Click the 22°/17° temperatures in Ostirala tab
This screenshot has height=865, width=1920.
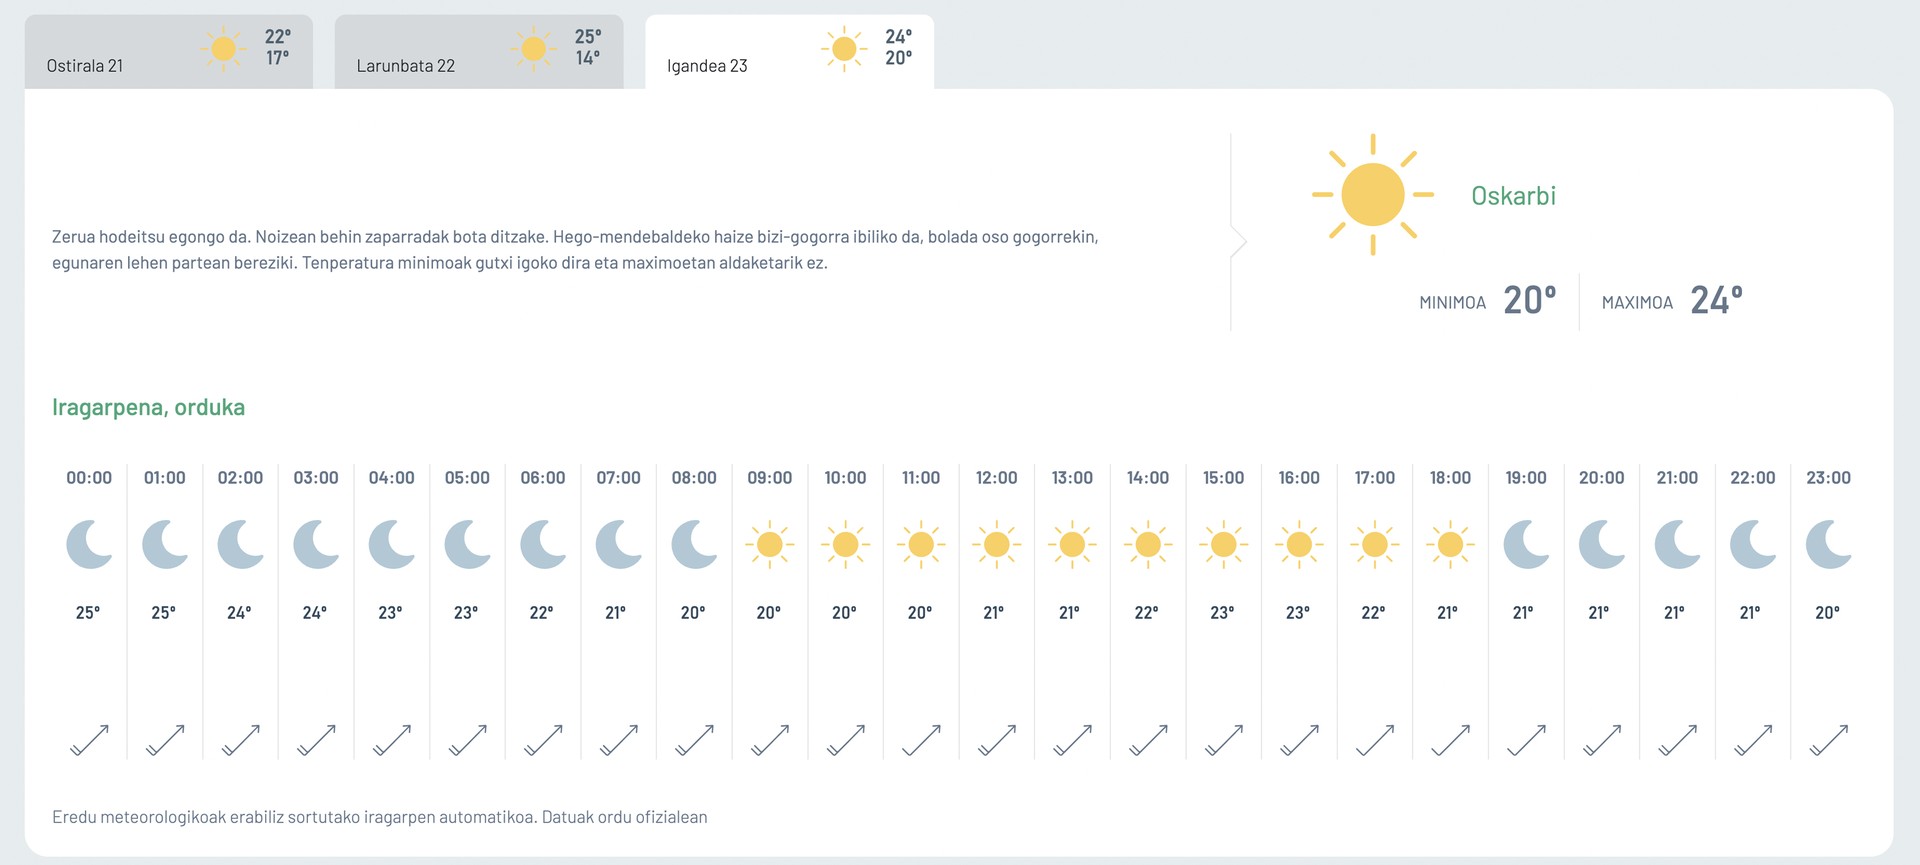pyautogui.click(x=278, y=47)
